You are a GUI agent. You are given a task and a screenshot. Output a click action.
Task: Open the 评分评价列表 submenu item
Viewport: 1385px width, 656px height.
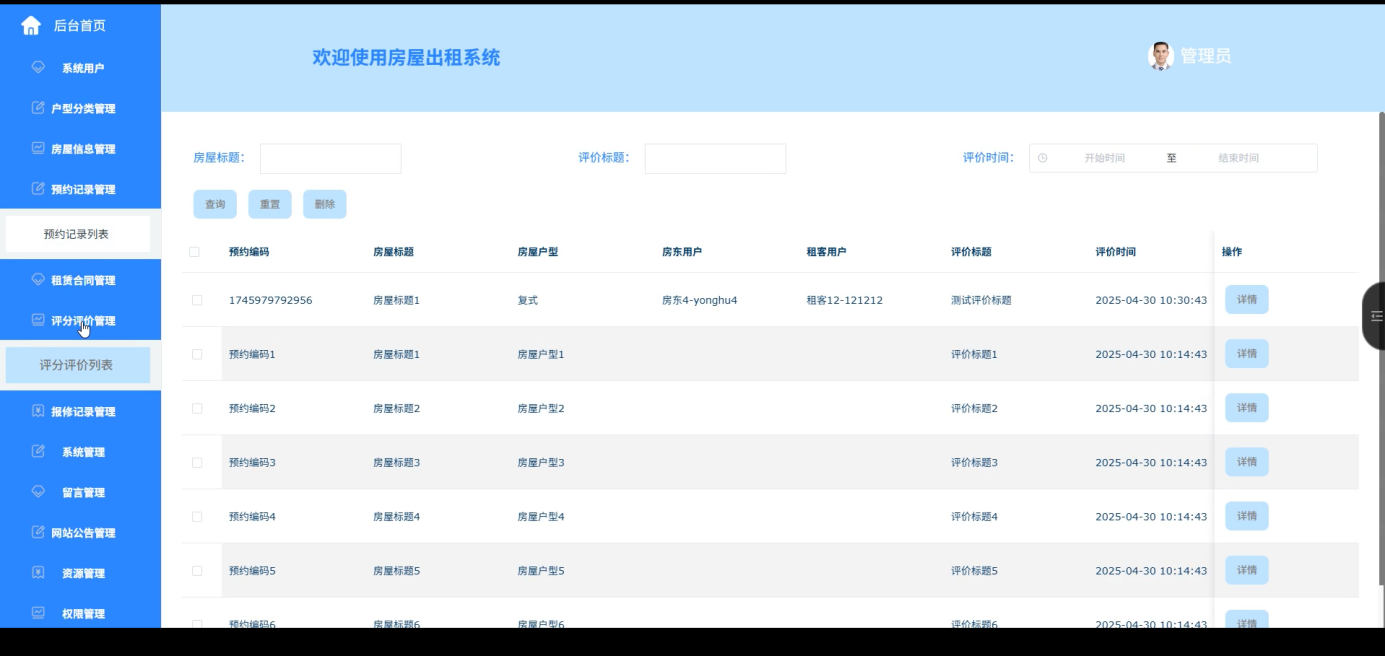pyautogui.click(x=78, y=365)
